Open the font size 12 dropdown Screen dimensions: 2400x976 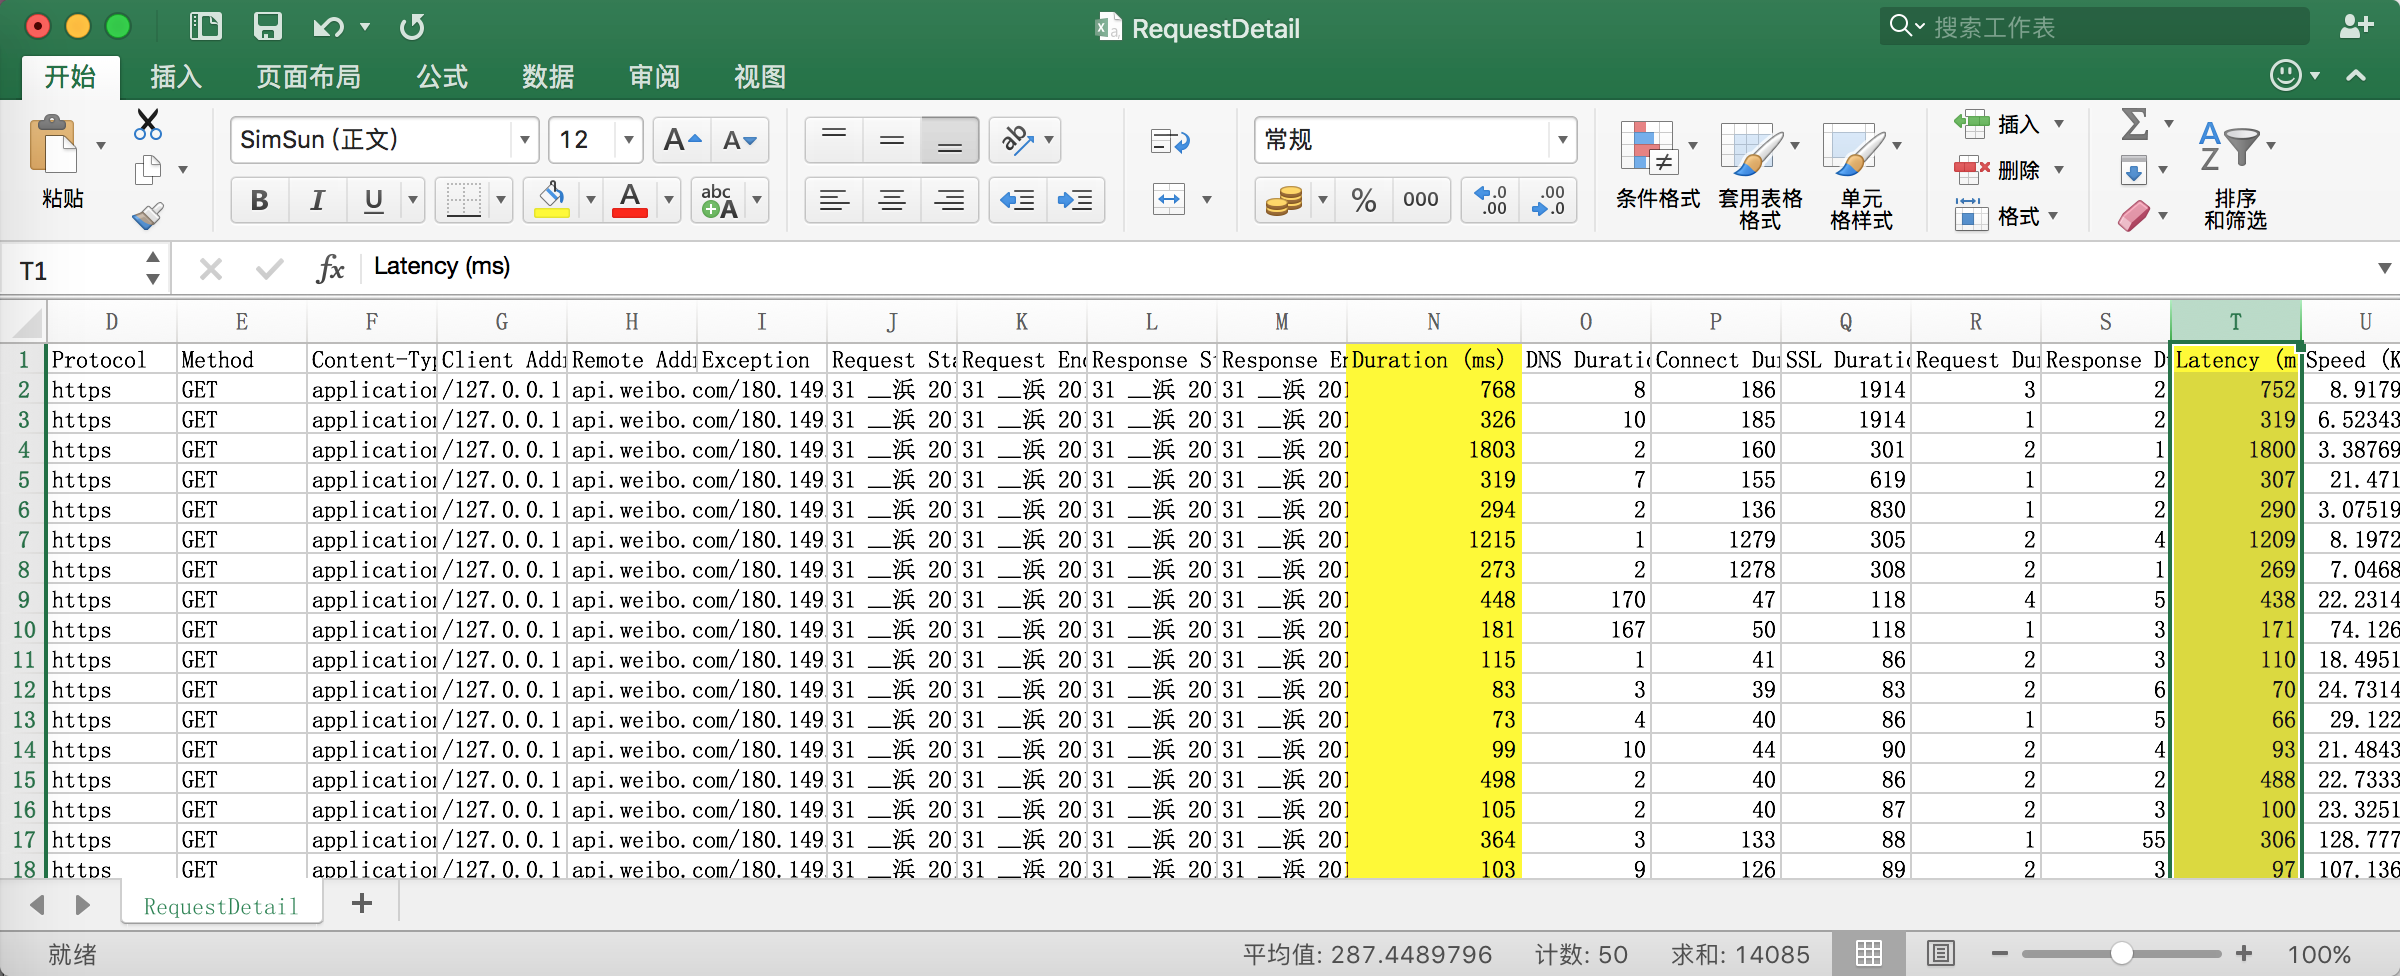click(x=628, y=140)
